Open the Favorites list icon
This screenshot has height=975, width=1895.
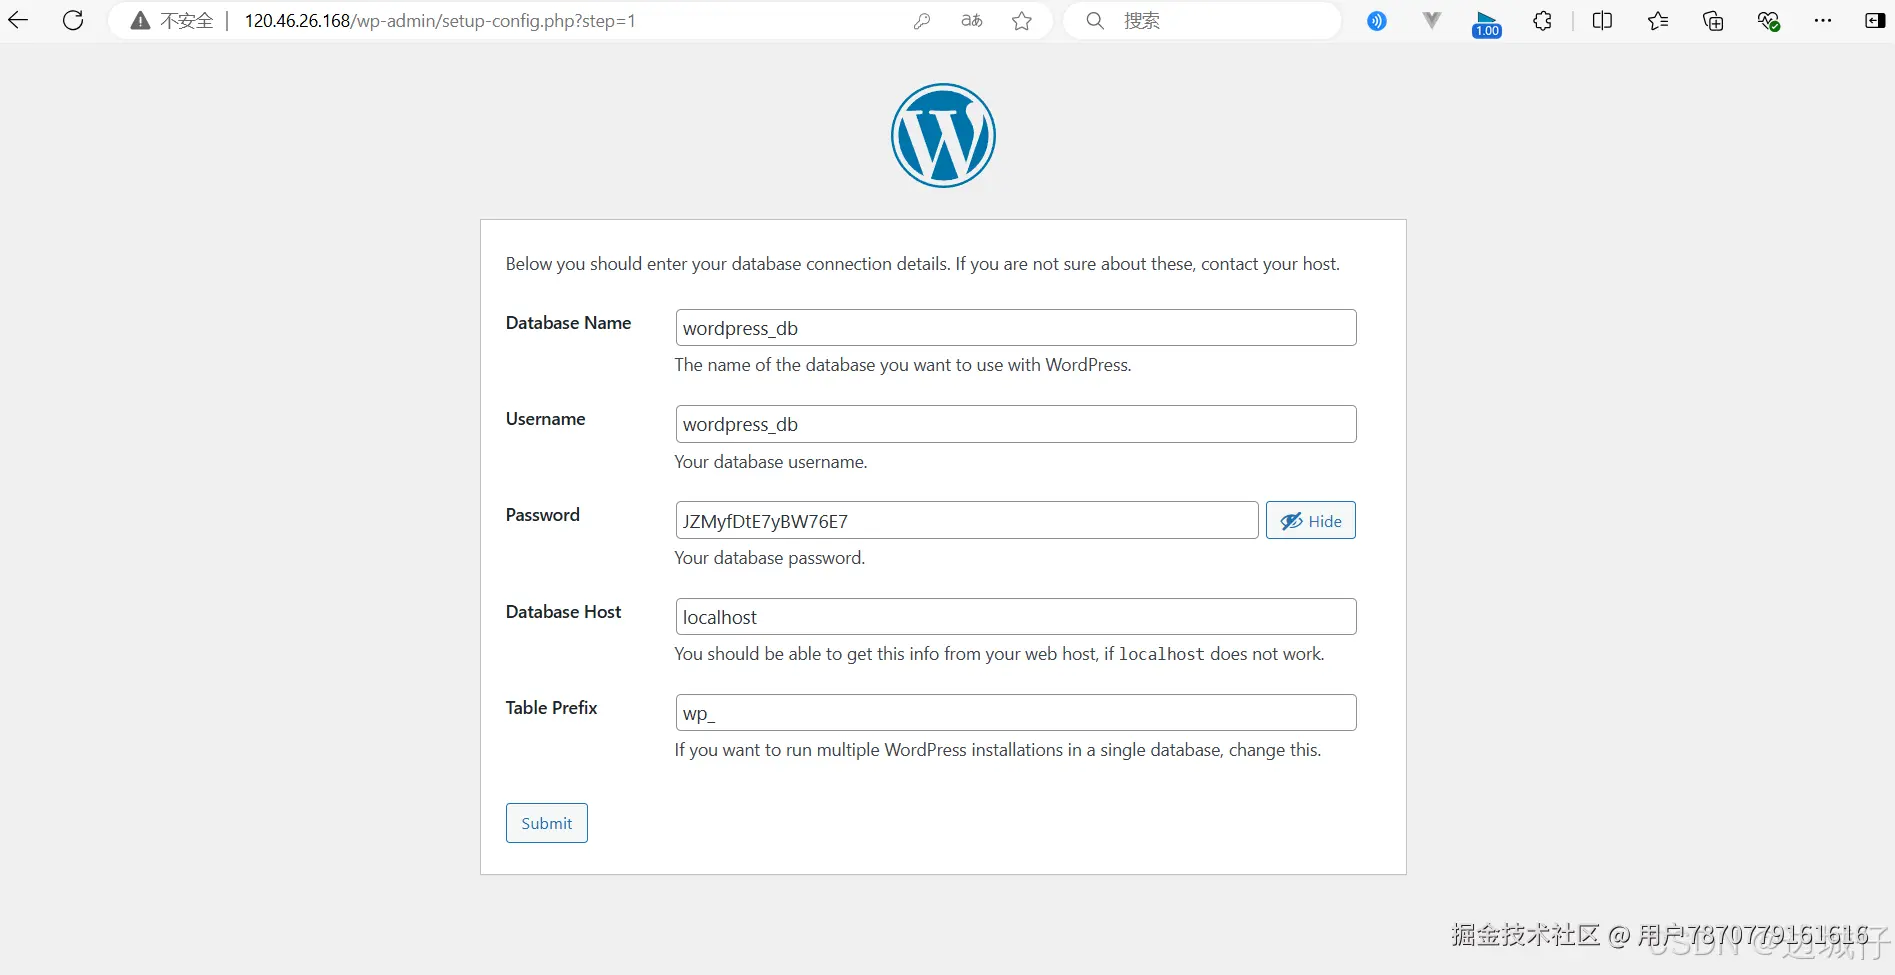[x=1658, y=21]
